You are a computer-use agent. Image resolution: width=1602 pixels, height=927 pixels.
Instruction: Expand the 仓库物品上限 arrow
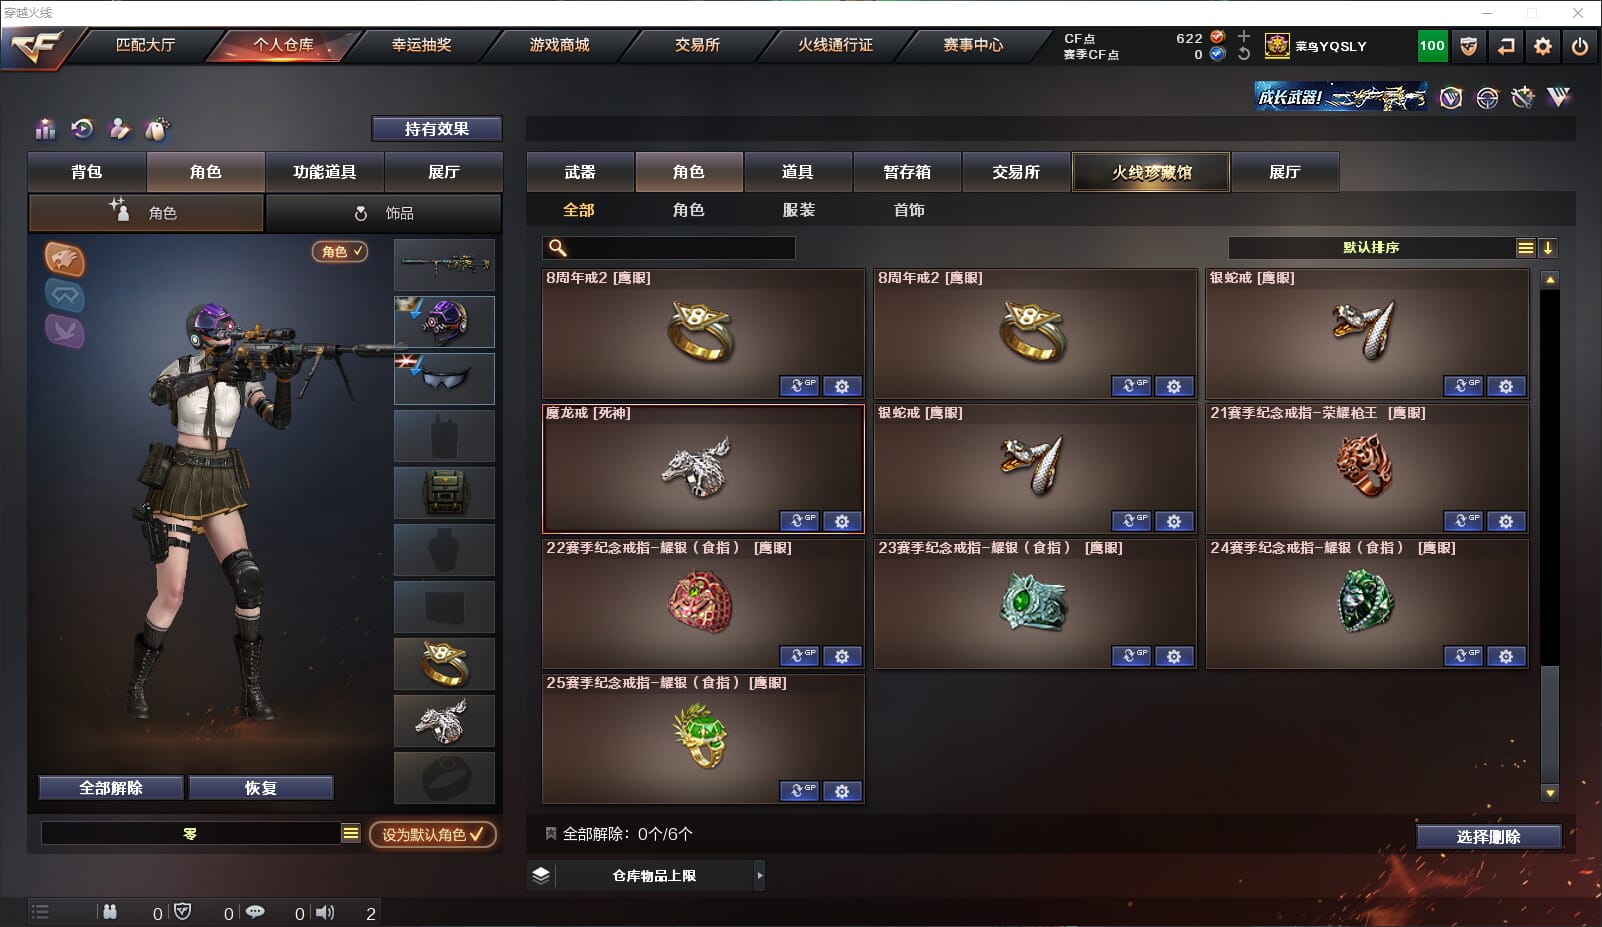tap(760, 875)
